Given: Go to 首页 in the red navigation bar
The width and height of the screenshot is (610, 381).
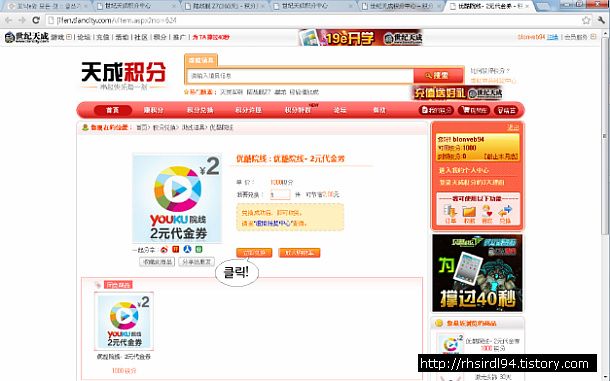Looking at the screenshot, I should [112, 110].
